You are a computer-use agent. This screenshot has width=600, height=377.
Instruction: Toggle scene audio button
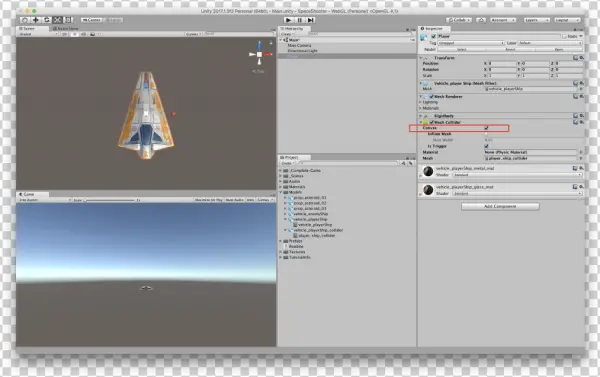pyautogui.click(x=83, y=34)
